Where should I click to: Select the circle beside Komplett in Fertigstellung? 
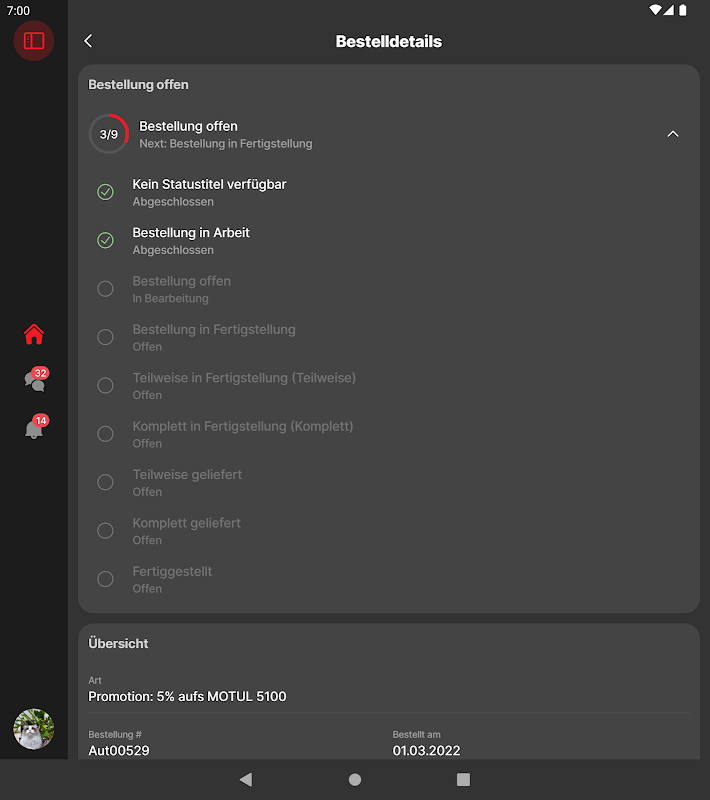coord(106,434)
